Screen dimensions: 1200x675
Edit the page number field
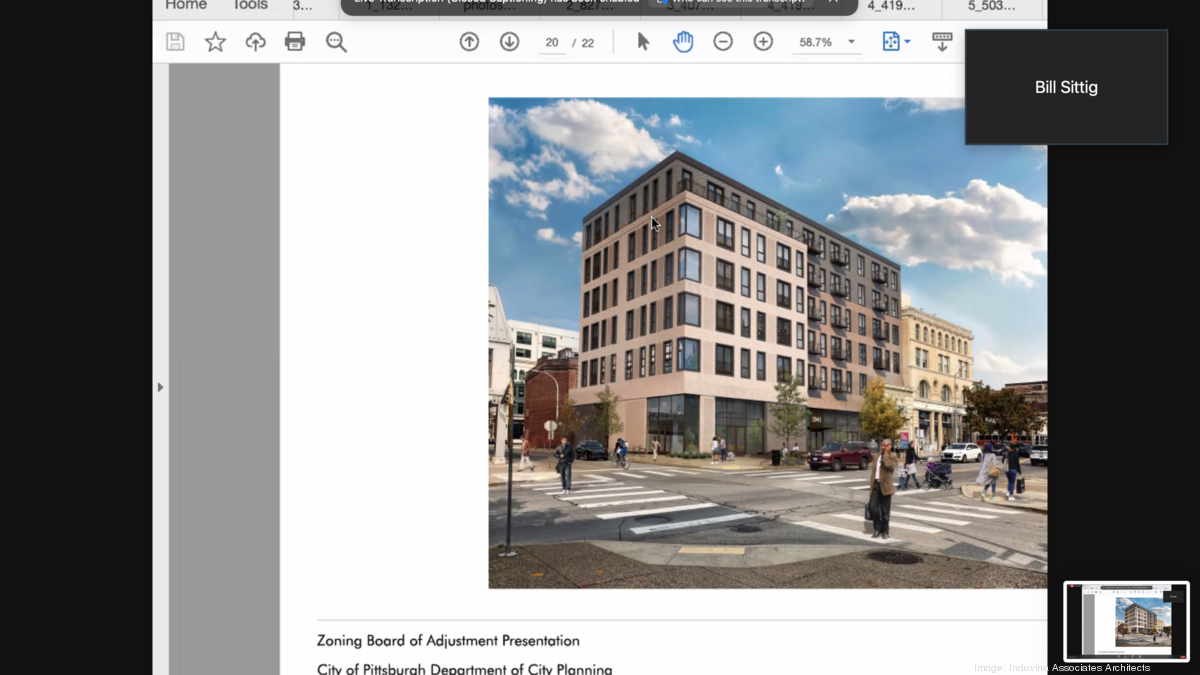pyautogui.click(x=552, y=41)
